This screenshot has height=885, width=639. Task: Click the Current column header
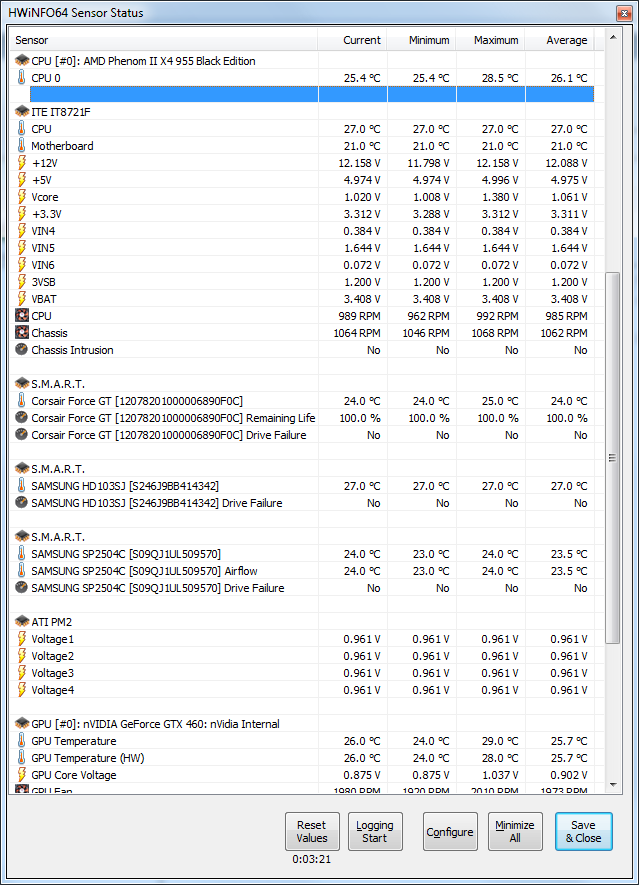point(353,40)
